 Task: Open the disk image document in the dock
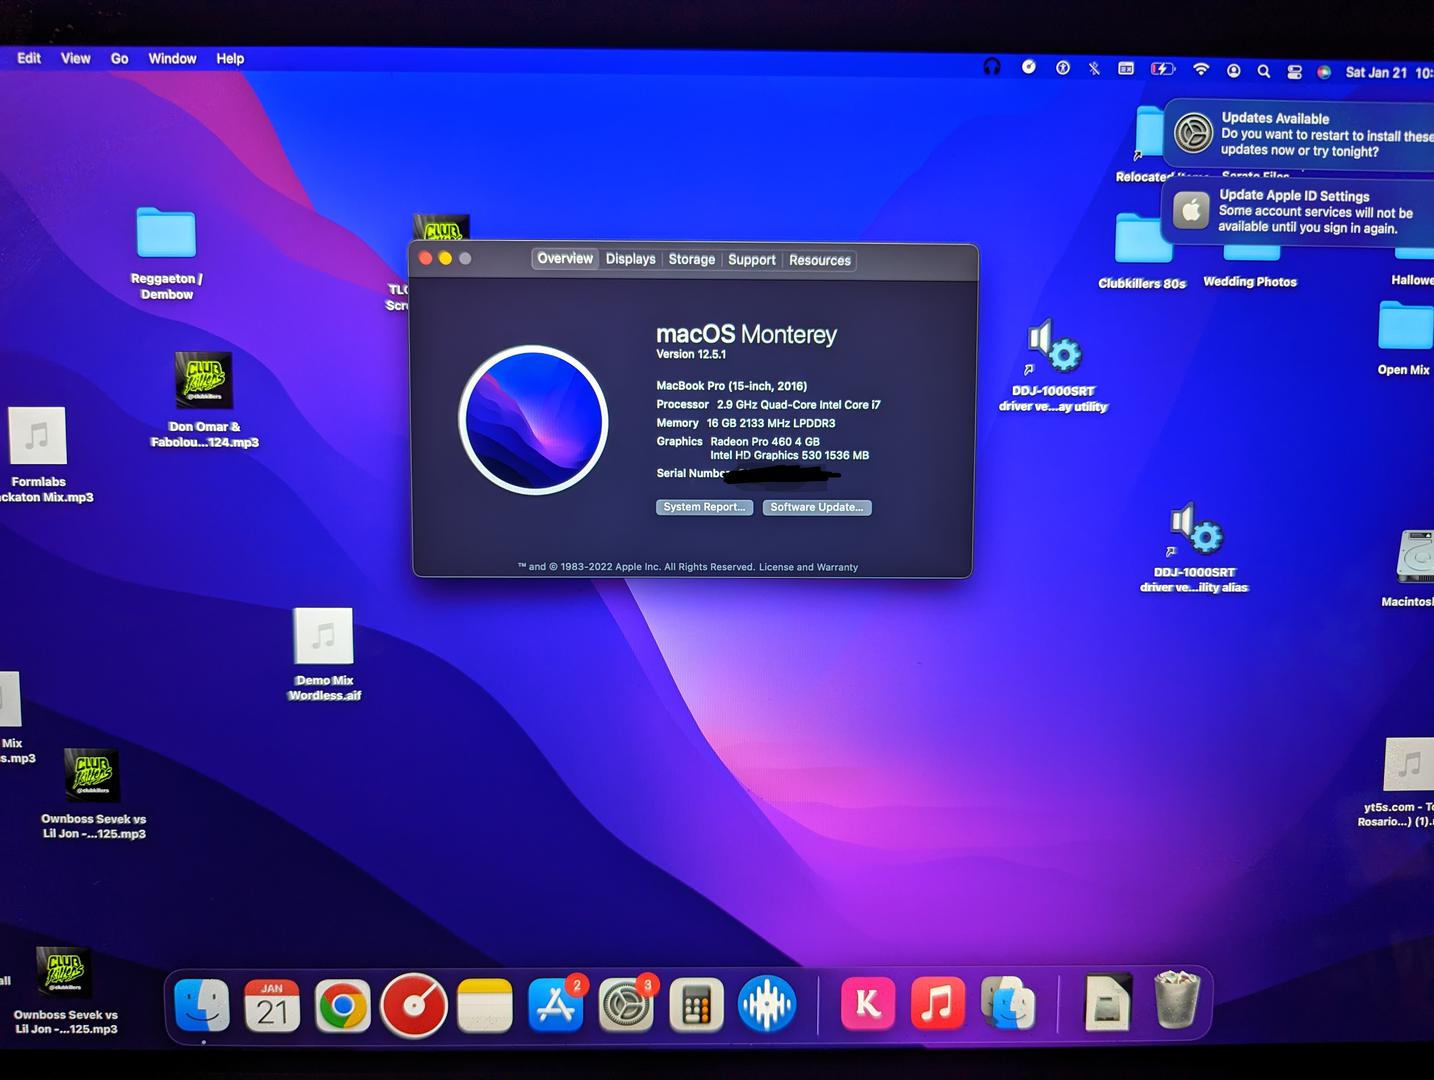click(x=1108, y=1001)
